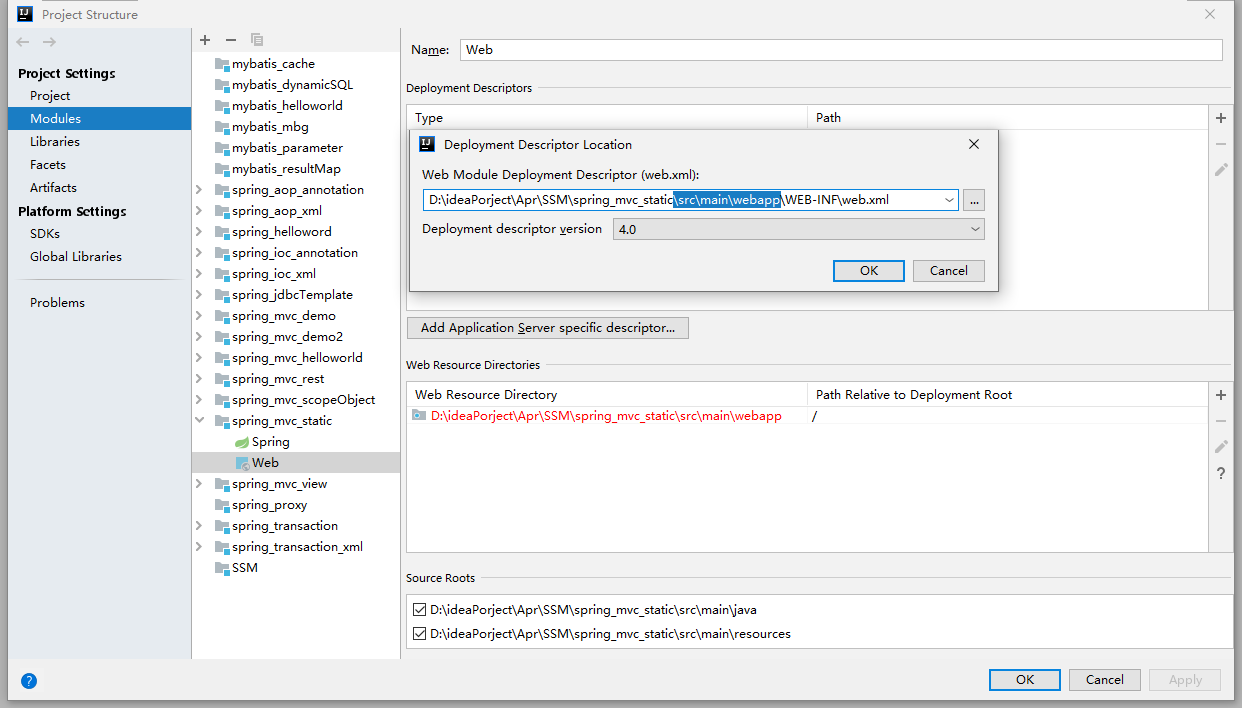Click the module Name input field
Viewport: 1242px width, 708px height.
(841, 50)
